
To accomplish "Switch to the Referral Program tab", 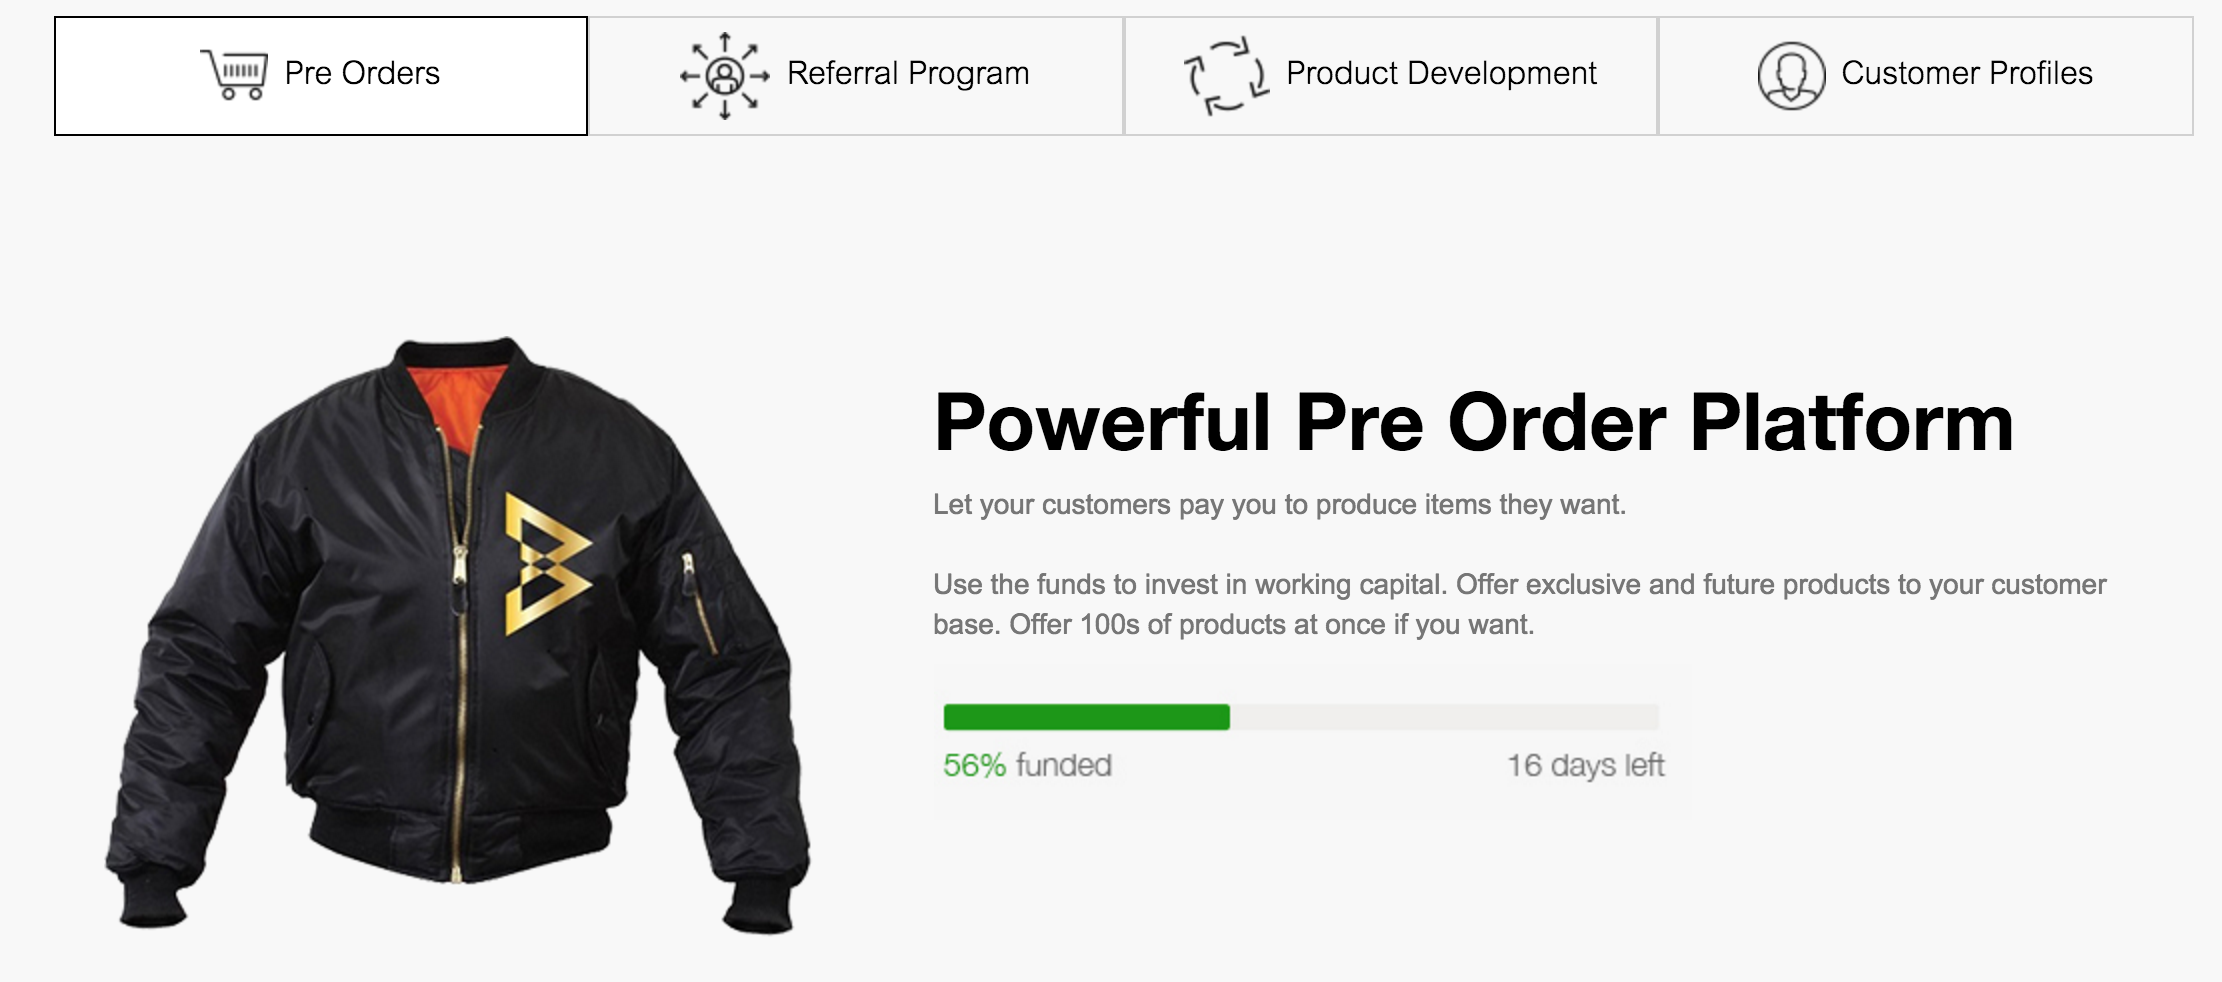I will point(907,74).
